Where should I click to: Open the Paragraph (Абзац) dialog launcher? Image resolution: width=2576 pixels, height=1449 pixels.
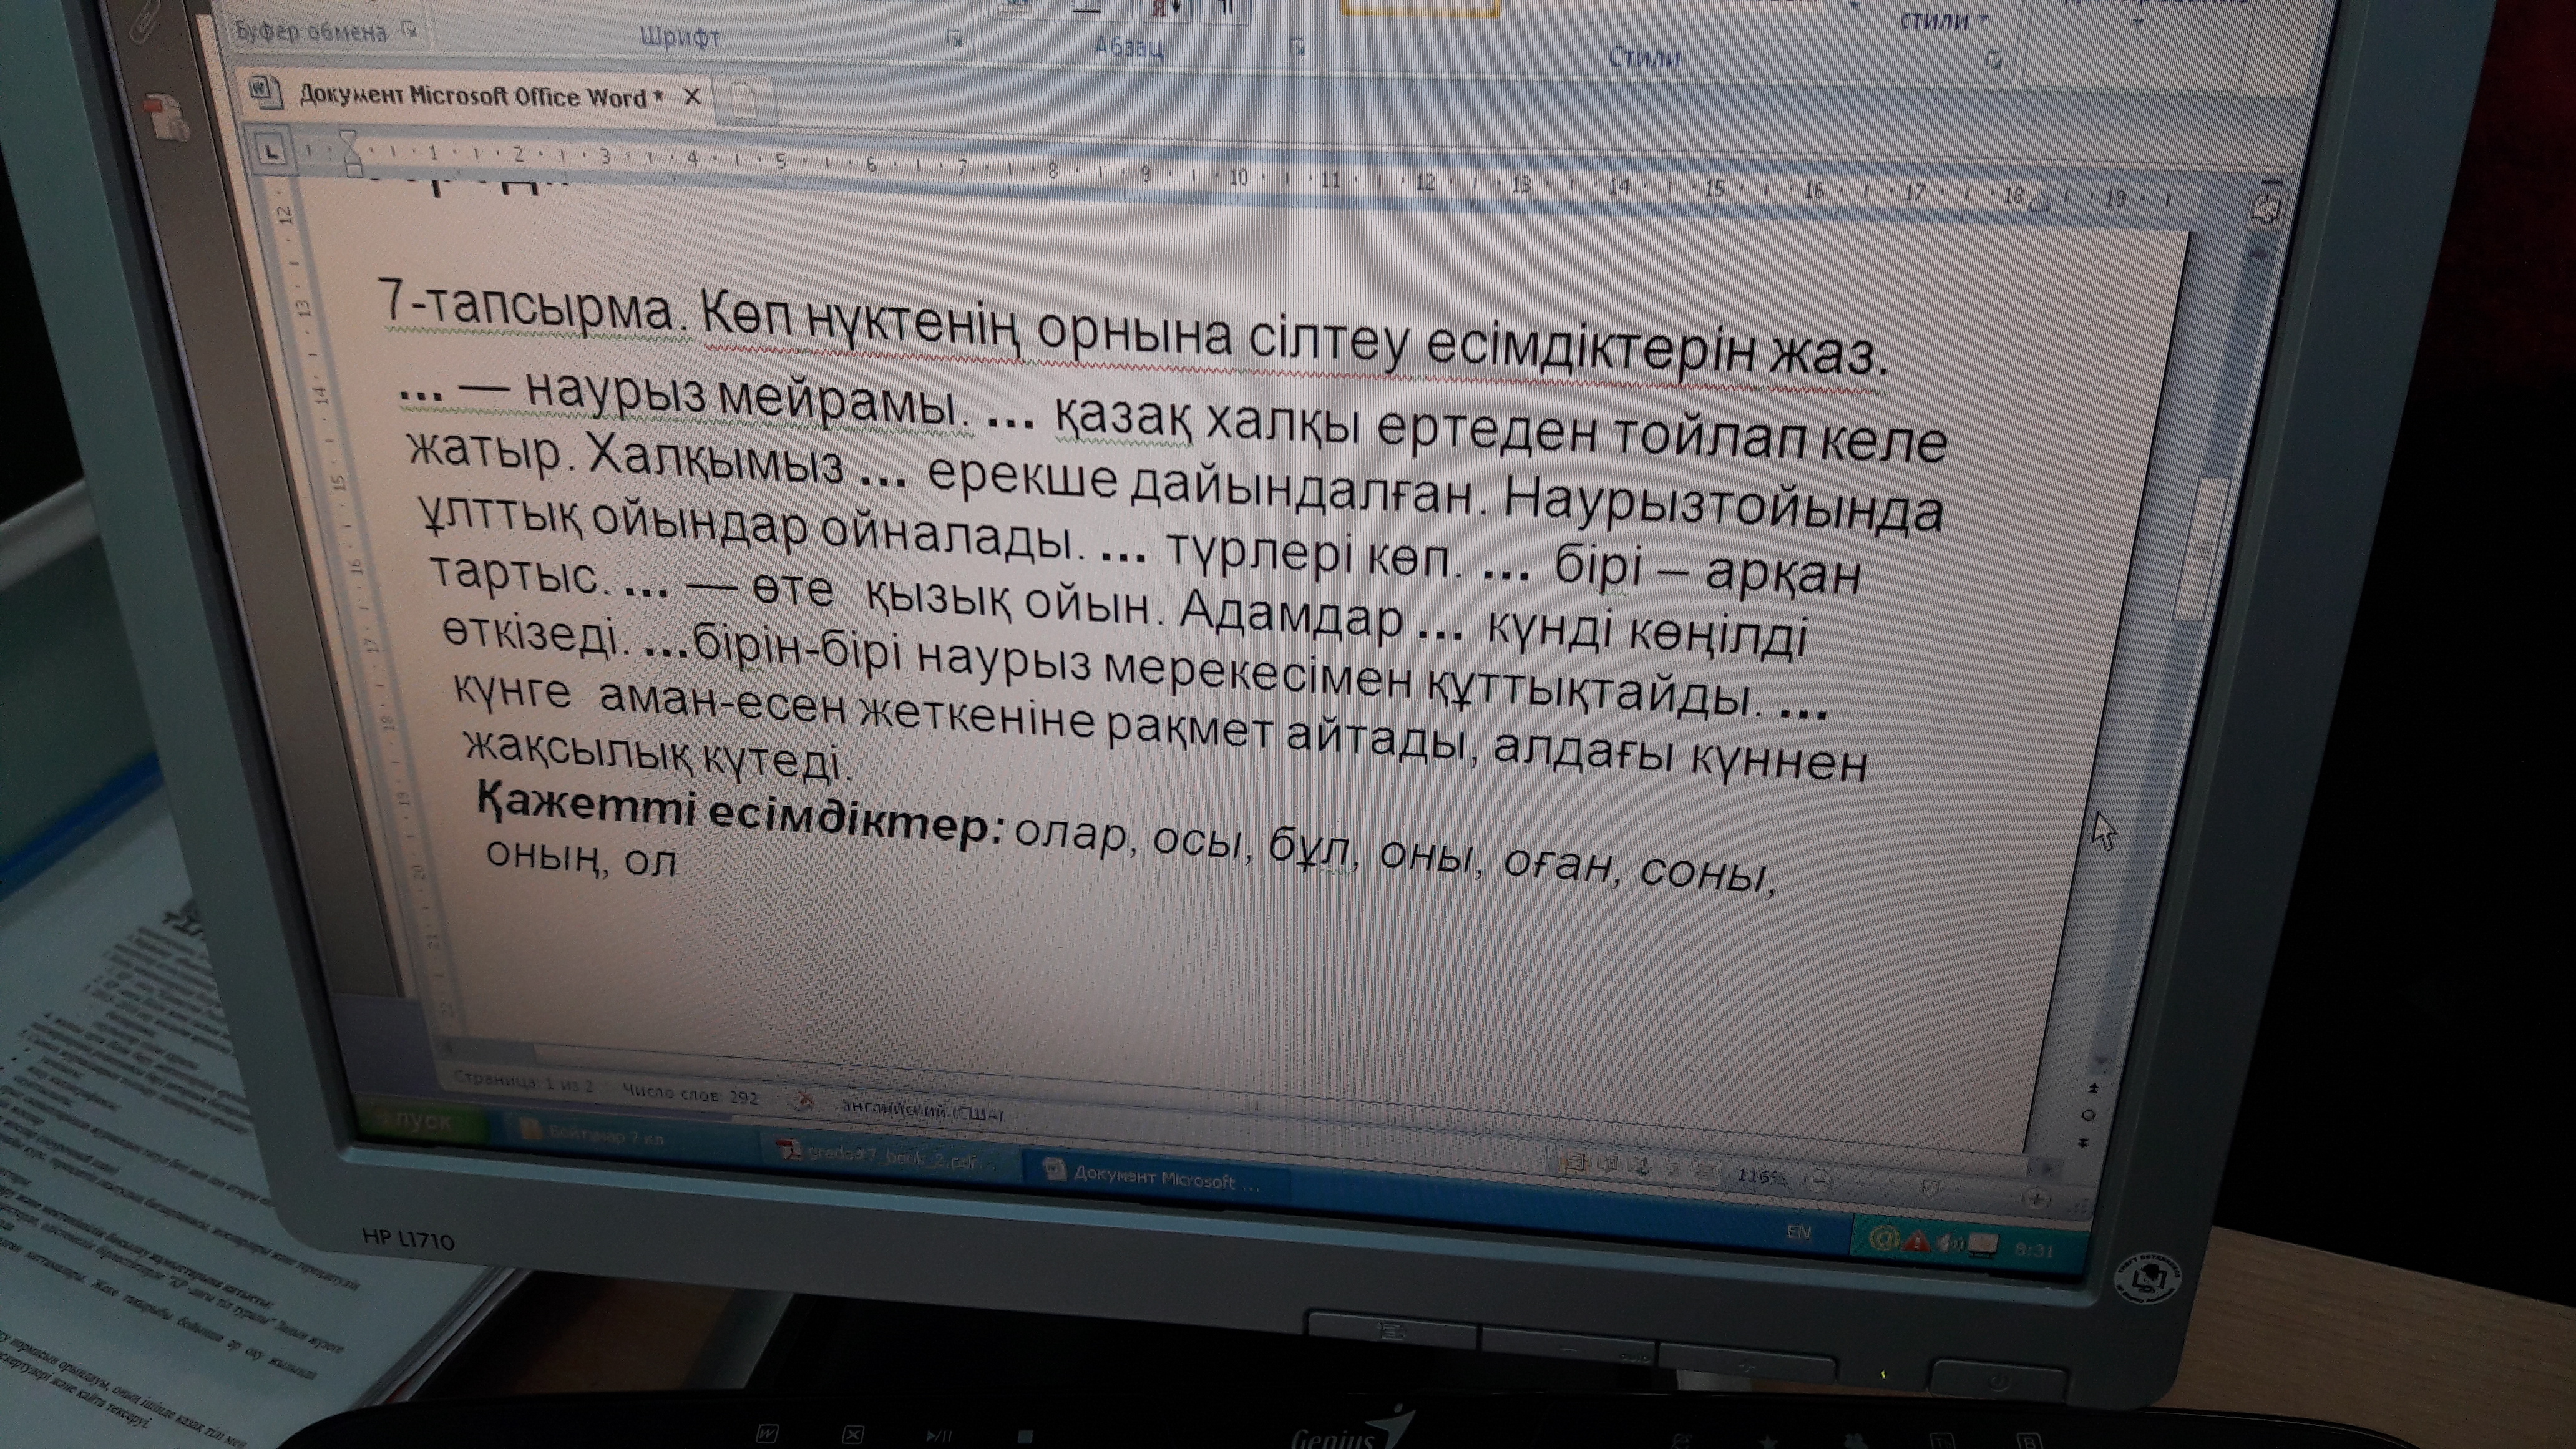point(1297,47)
